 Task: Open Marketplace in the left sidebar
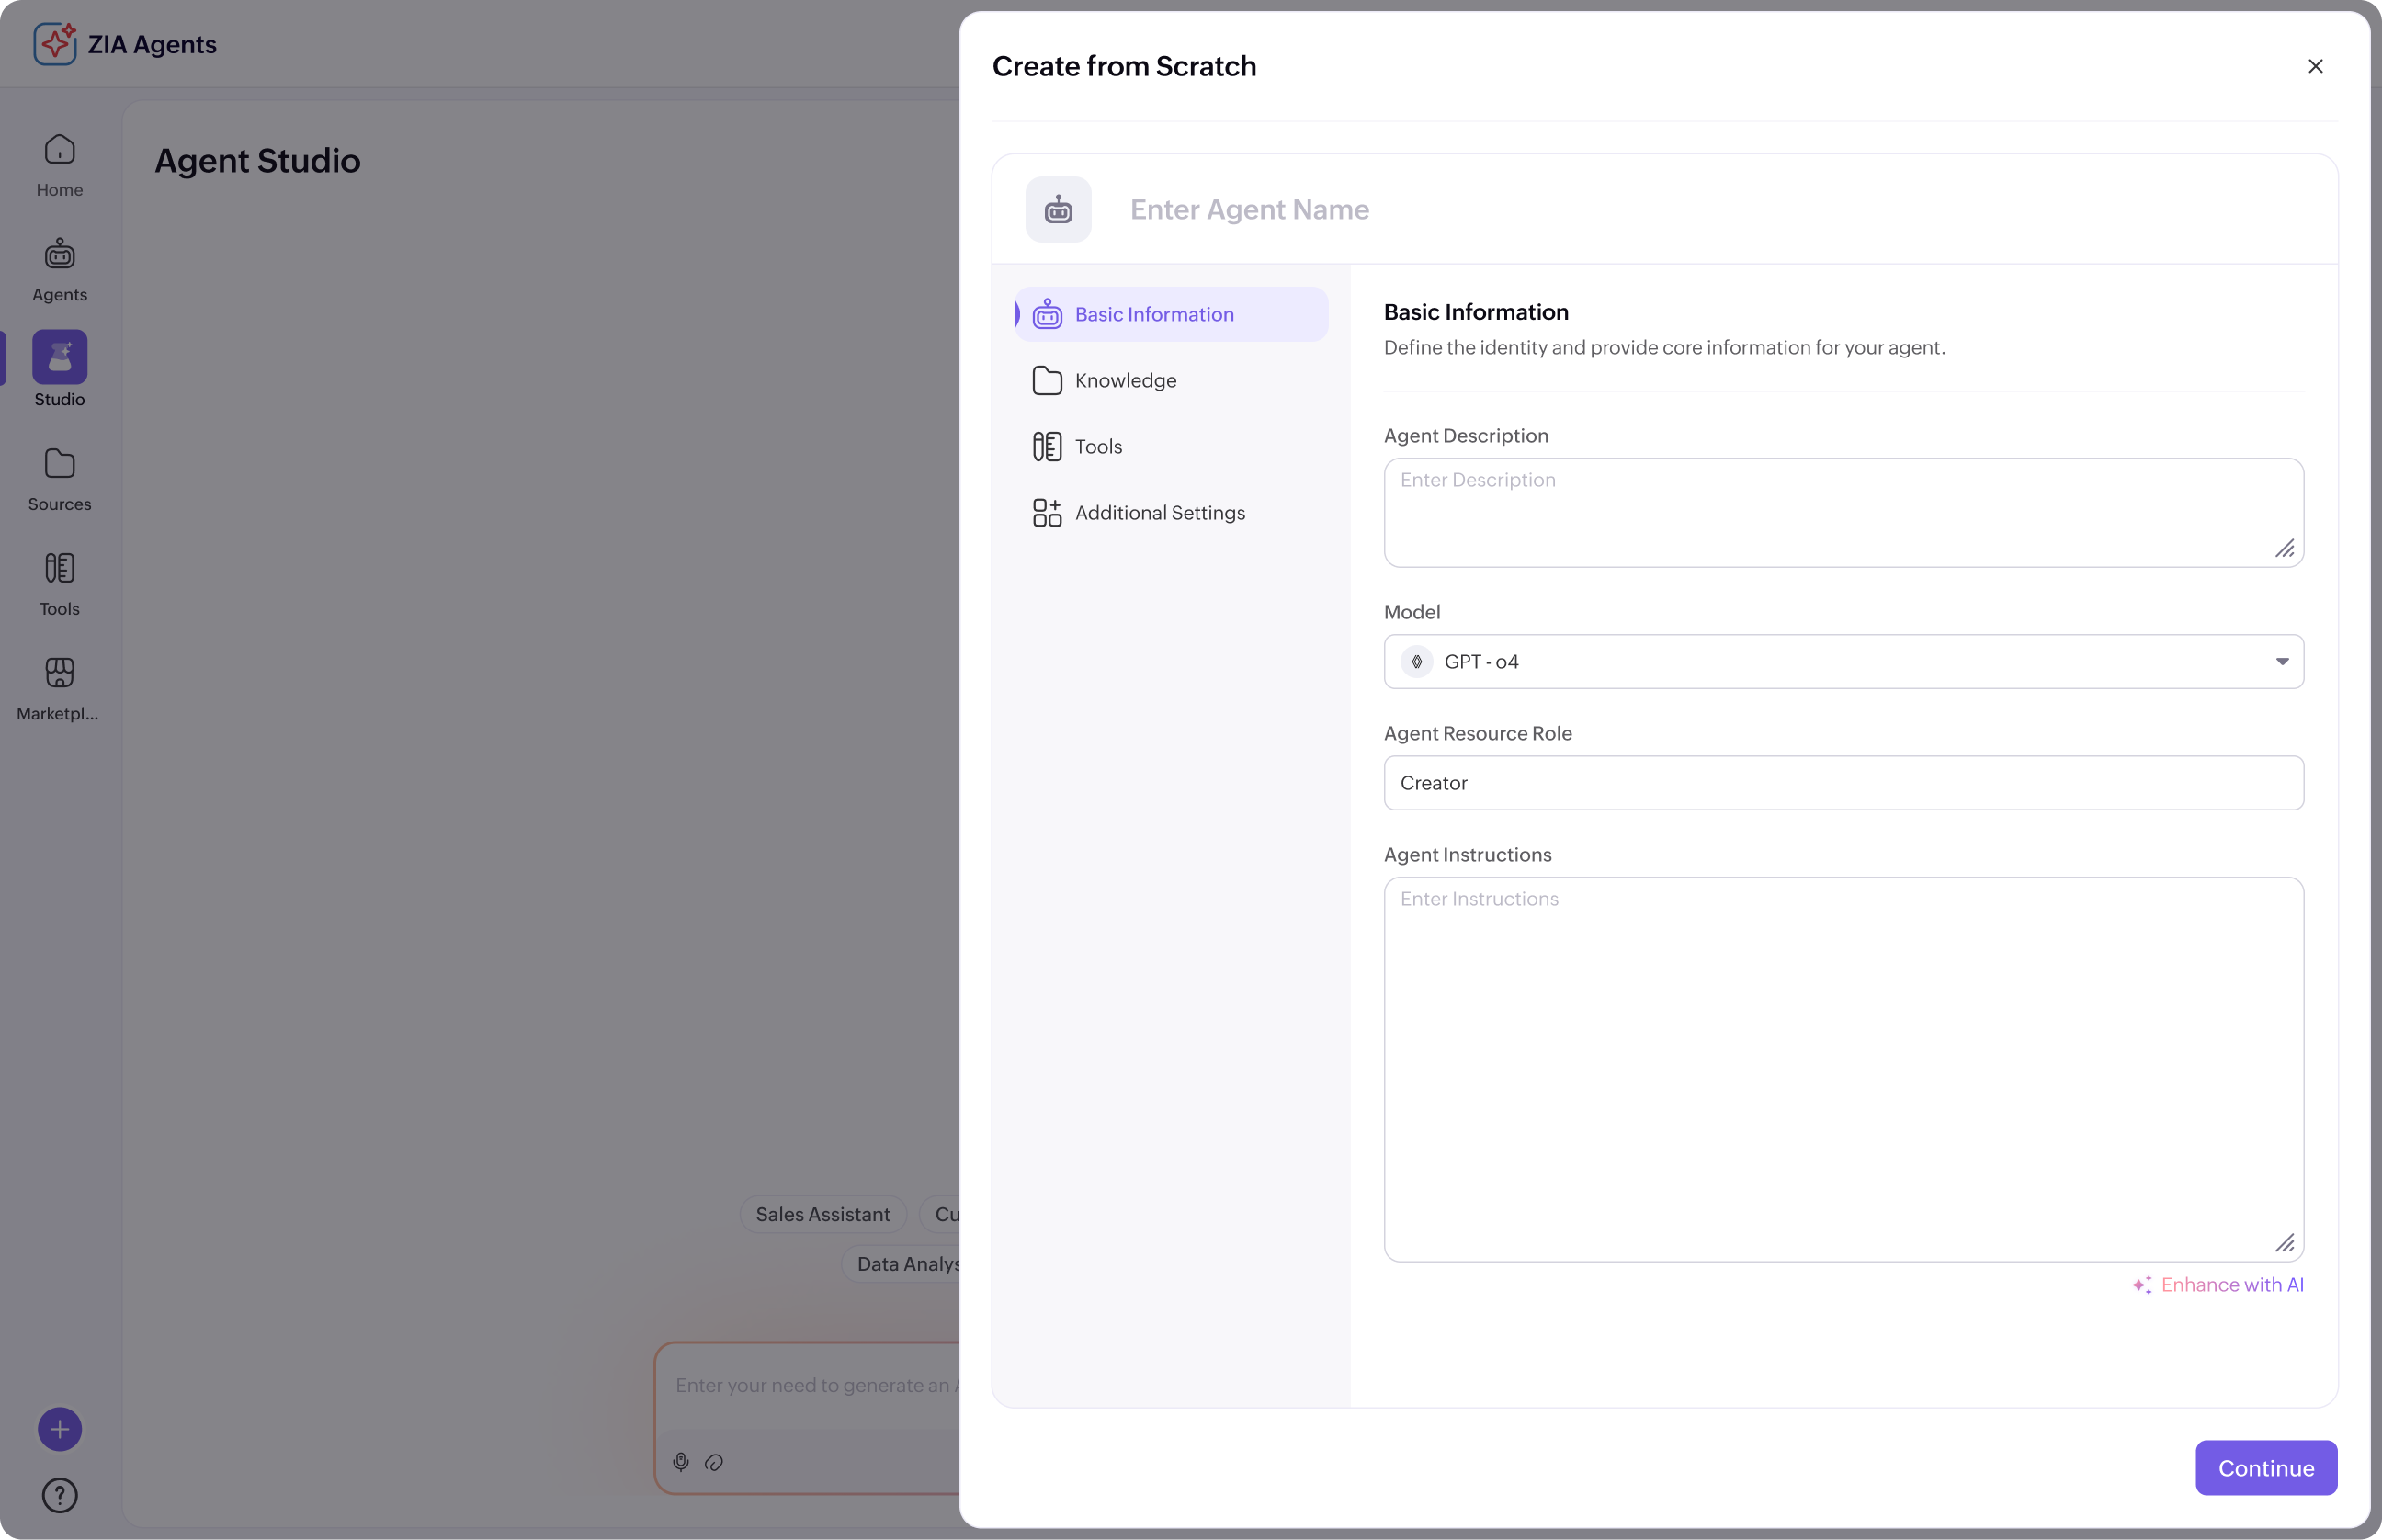(x=60, y=690)
